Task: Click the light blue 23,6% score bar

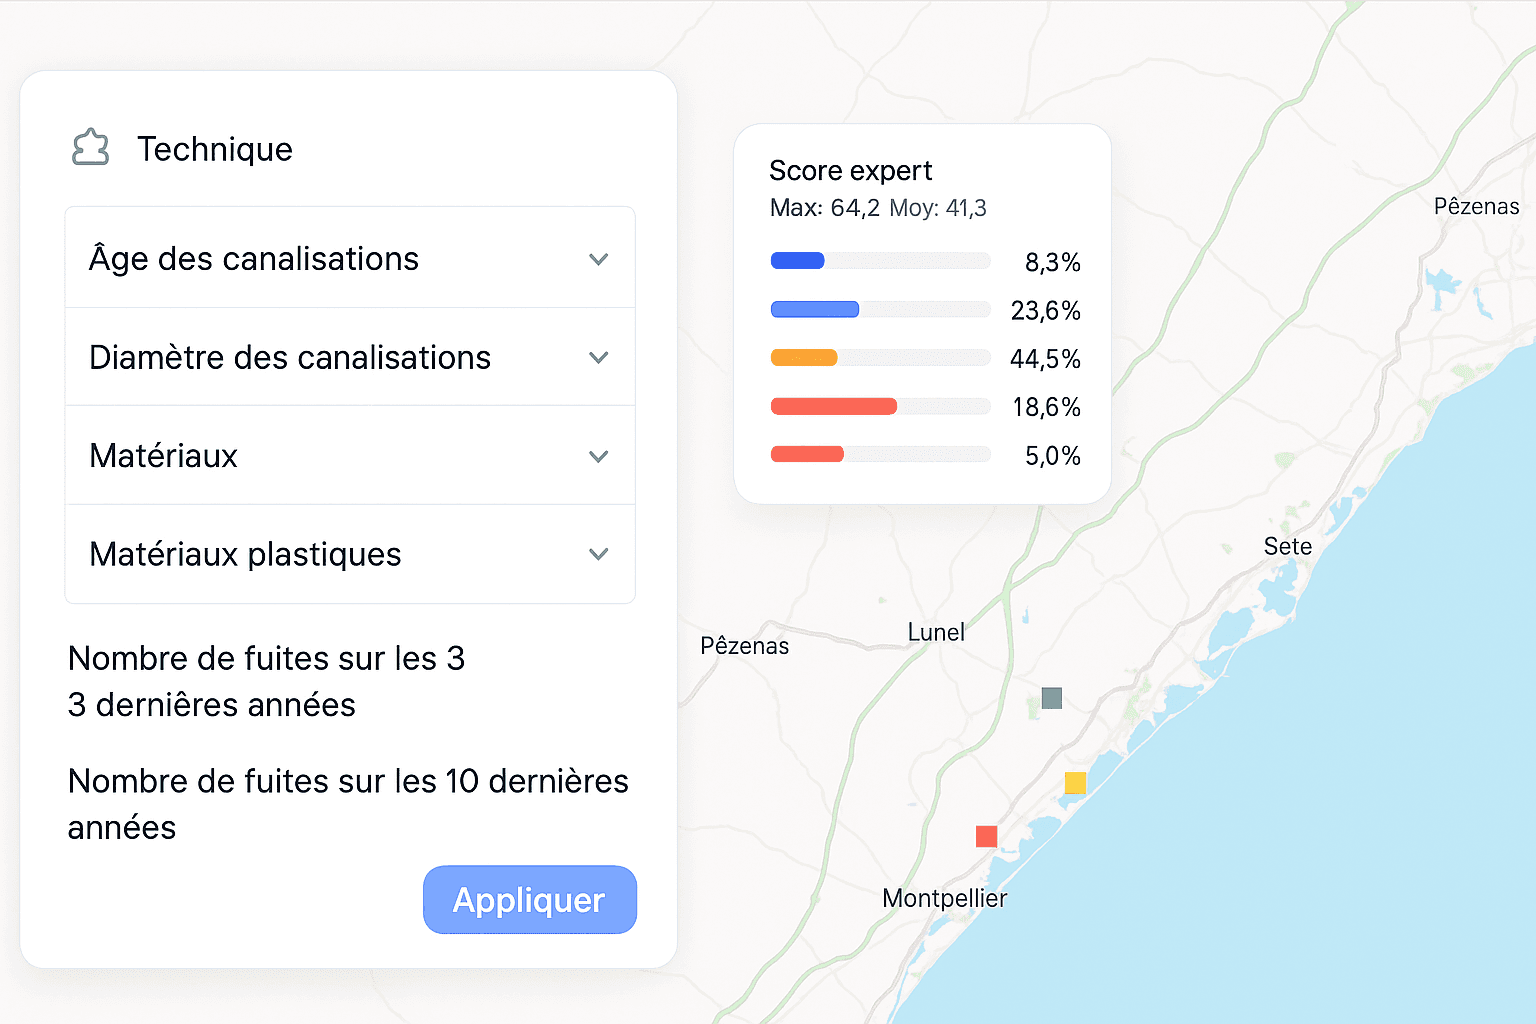Action: [x=815, y=309]
